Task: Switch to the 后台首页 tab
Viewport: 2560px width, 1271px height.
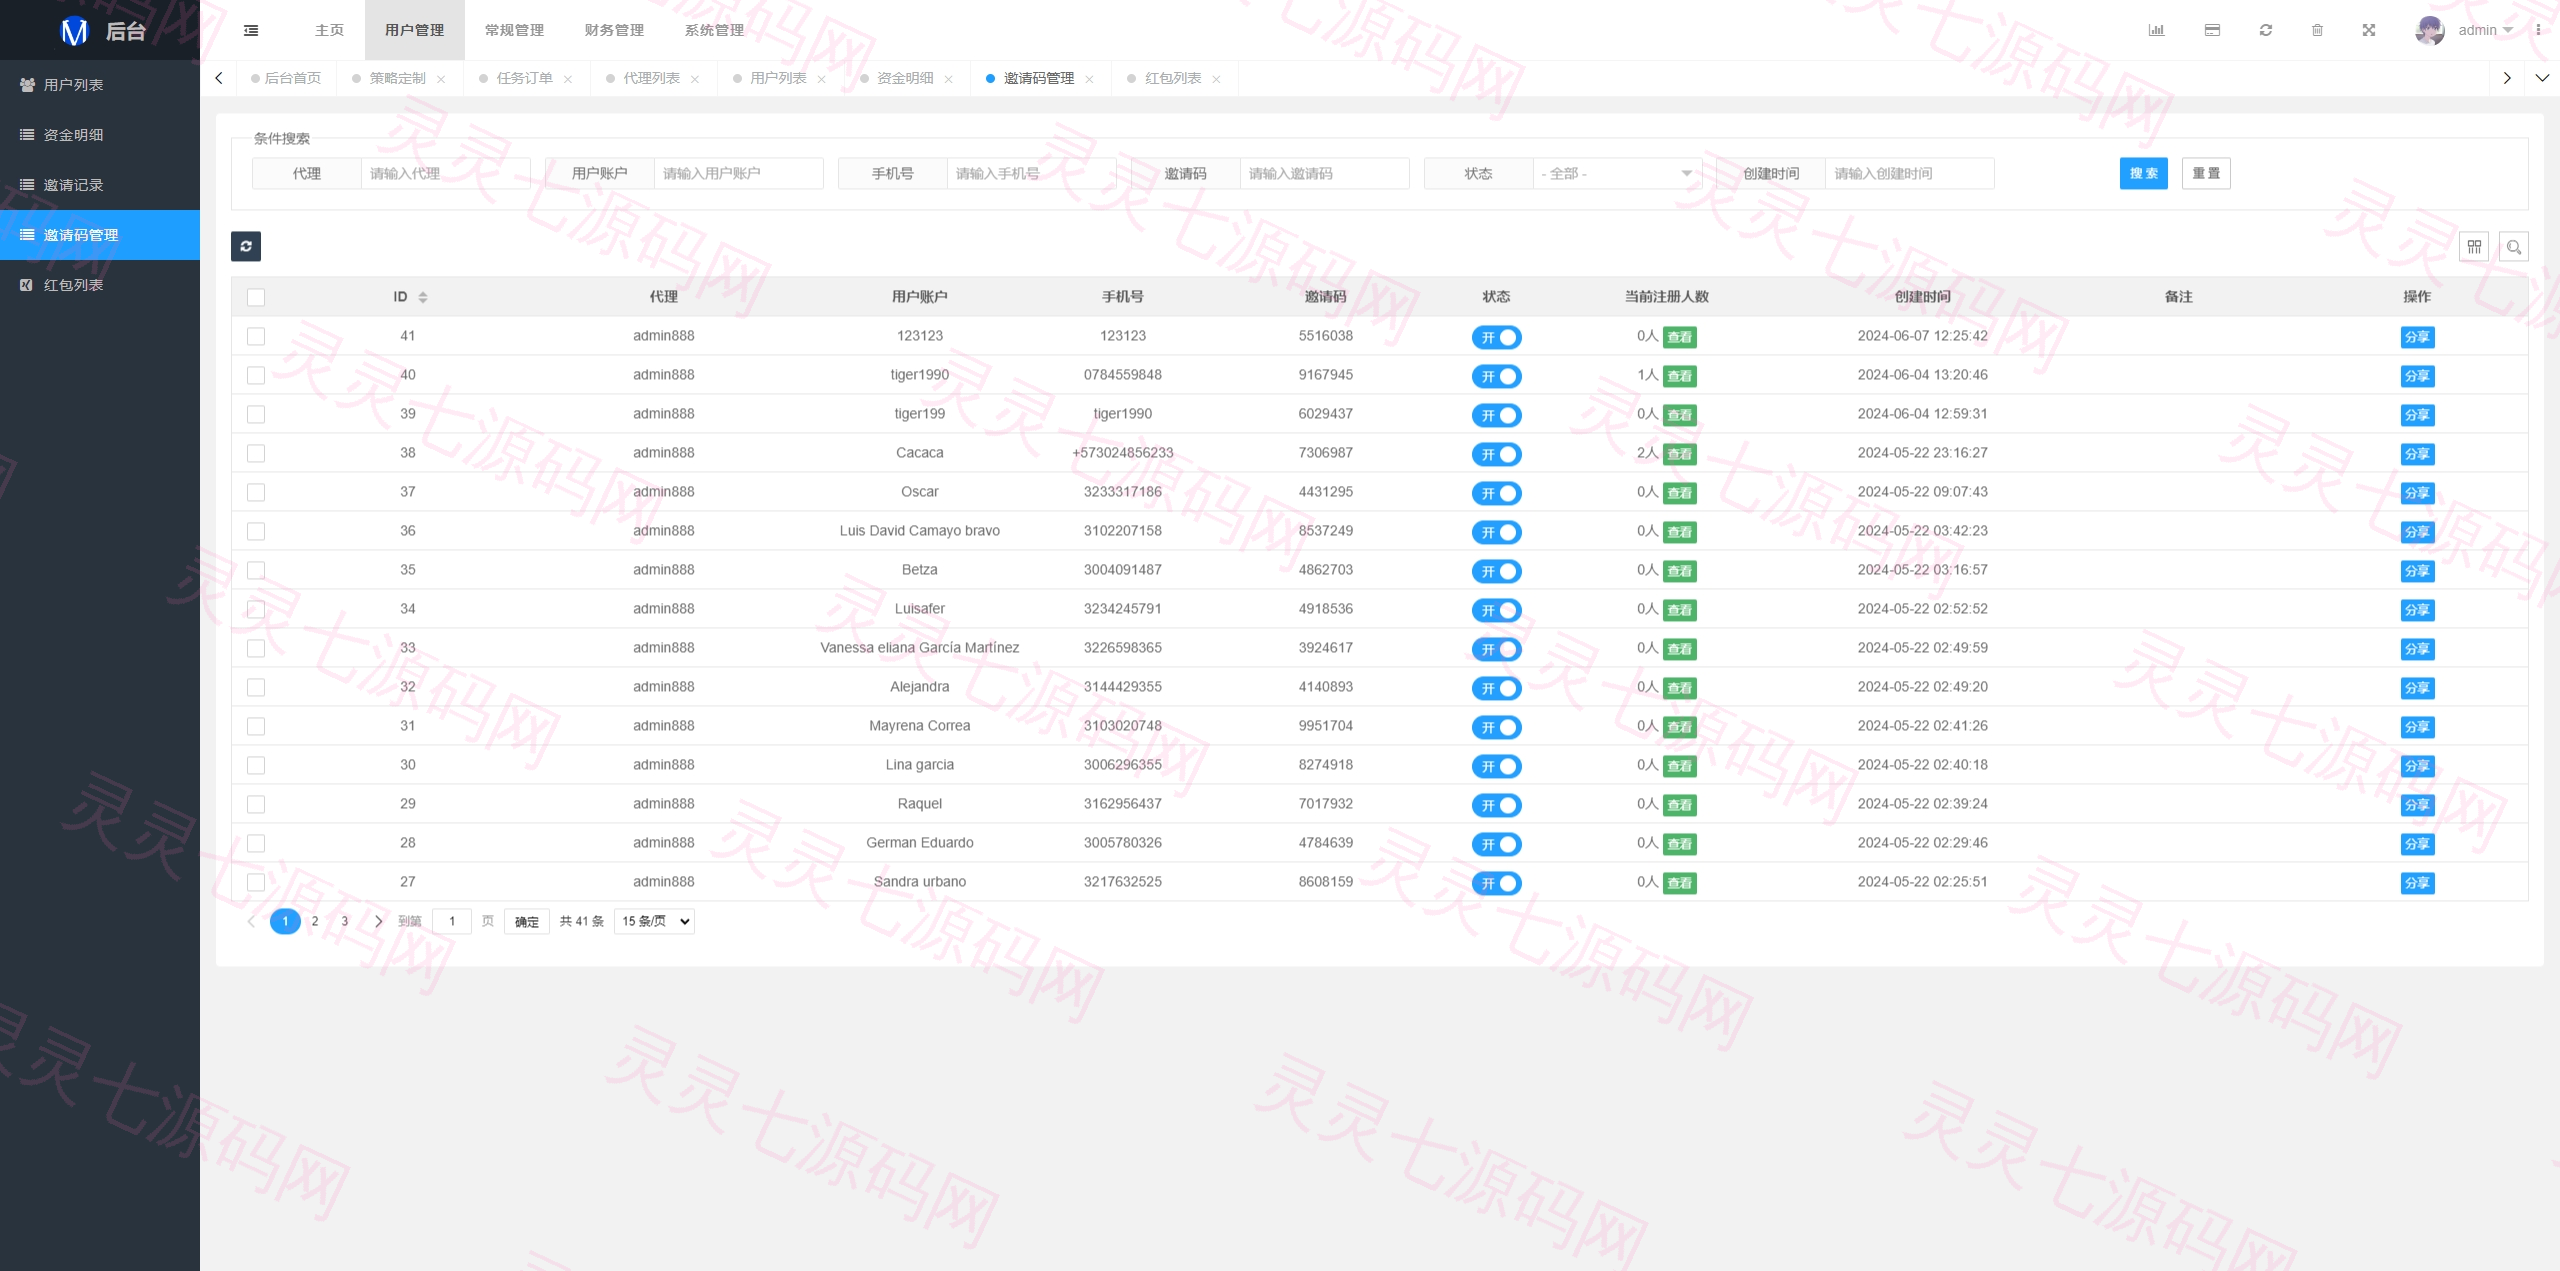Action: pos(287,78)
